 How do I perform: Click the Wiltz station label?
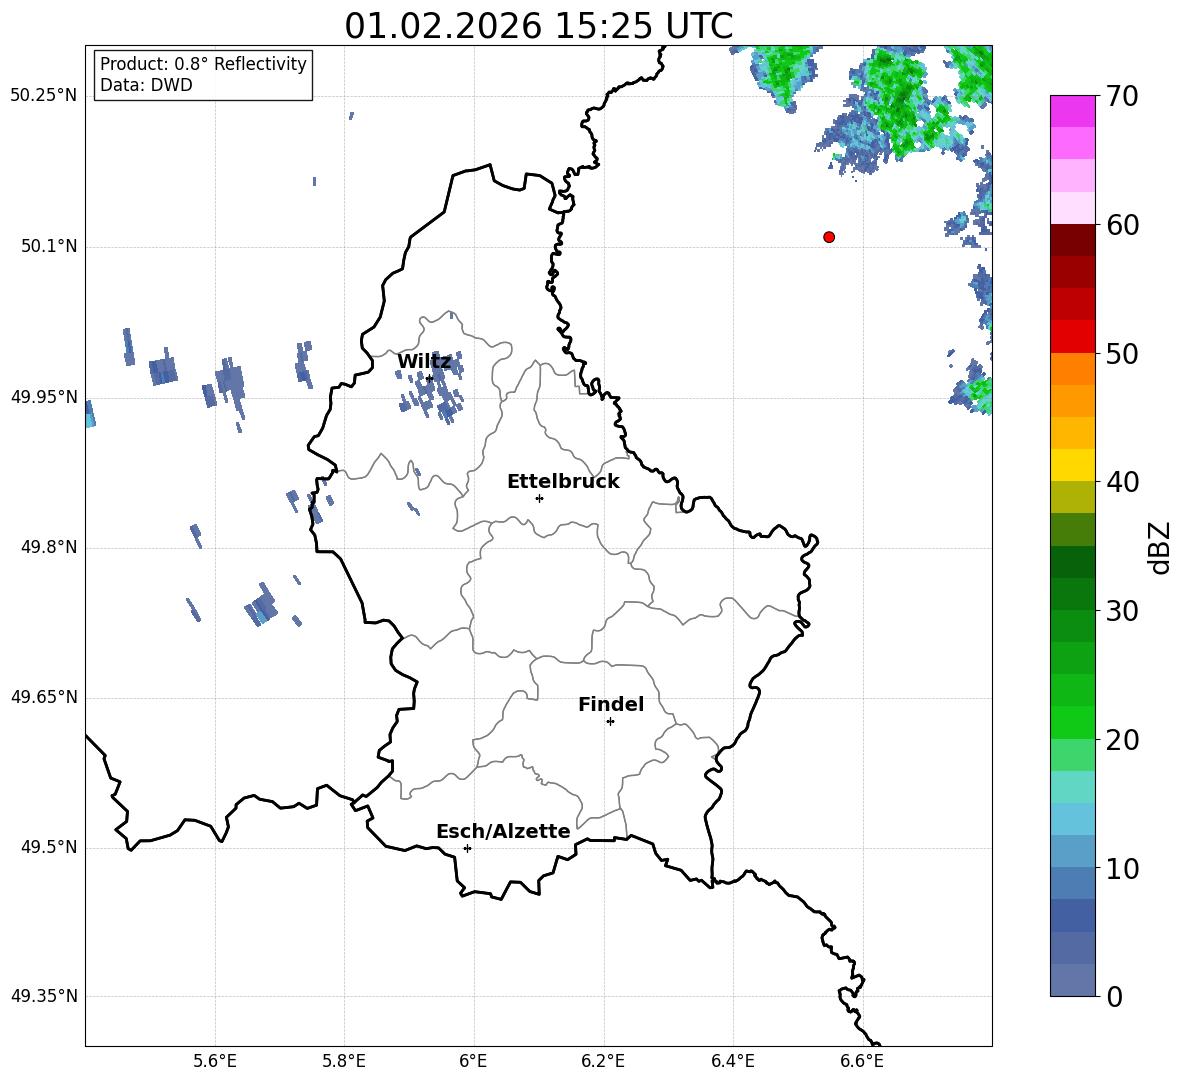tap(424, 362)
